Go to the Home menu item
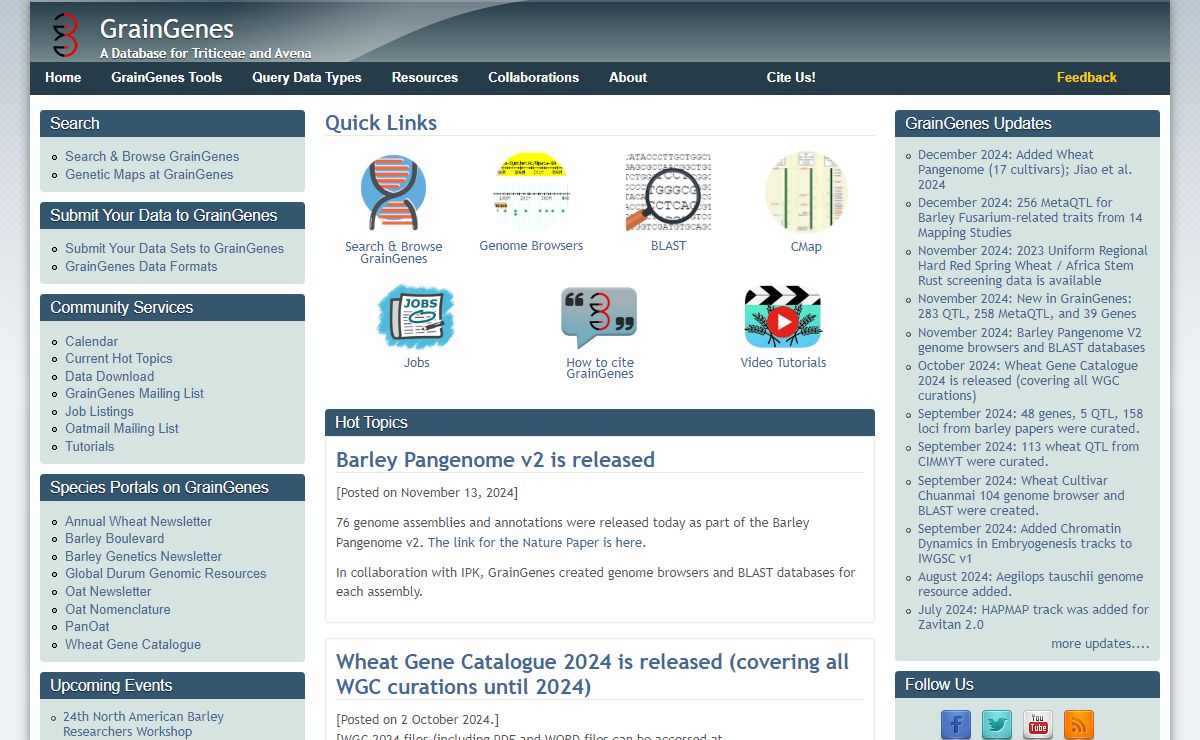The width and height of the screenshot is (1200, 740). [63, 77]
